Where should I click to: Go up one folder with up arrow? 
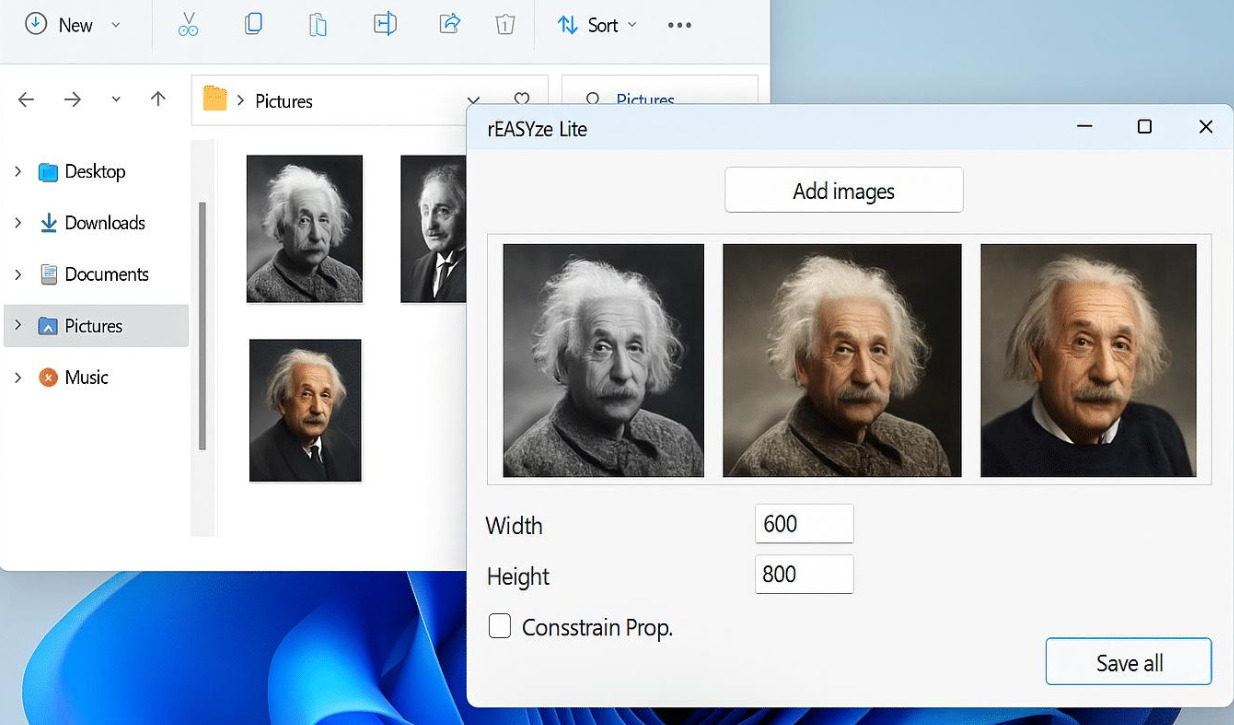[158, 99]
